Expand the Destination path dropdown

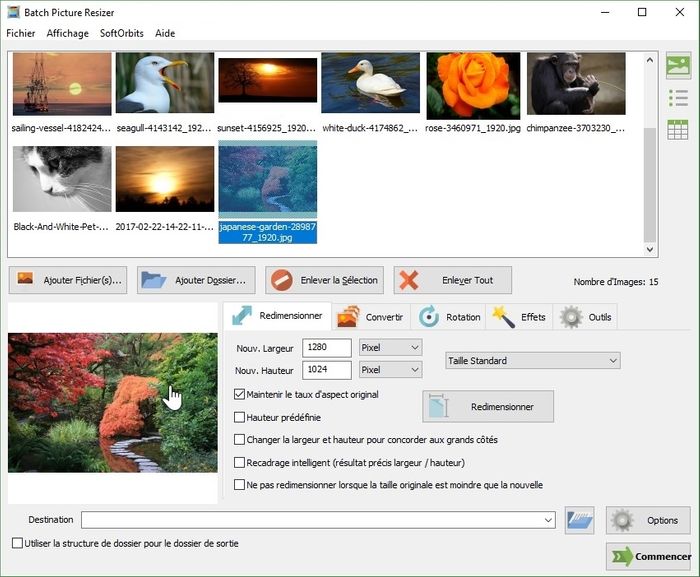tap(548, 520)
